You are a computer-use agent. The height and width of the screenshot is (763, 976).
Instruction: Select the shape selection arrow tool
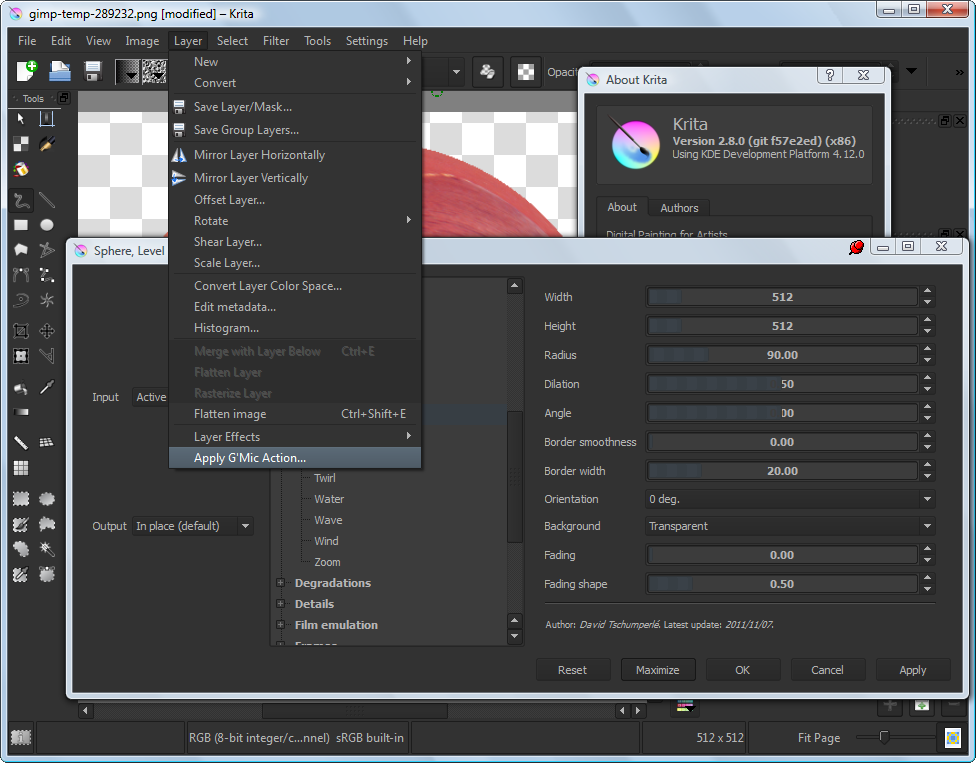point(21,118)
